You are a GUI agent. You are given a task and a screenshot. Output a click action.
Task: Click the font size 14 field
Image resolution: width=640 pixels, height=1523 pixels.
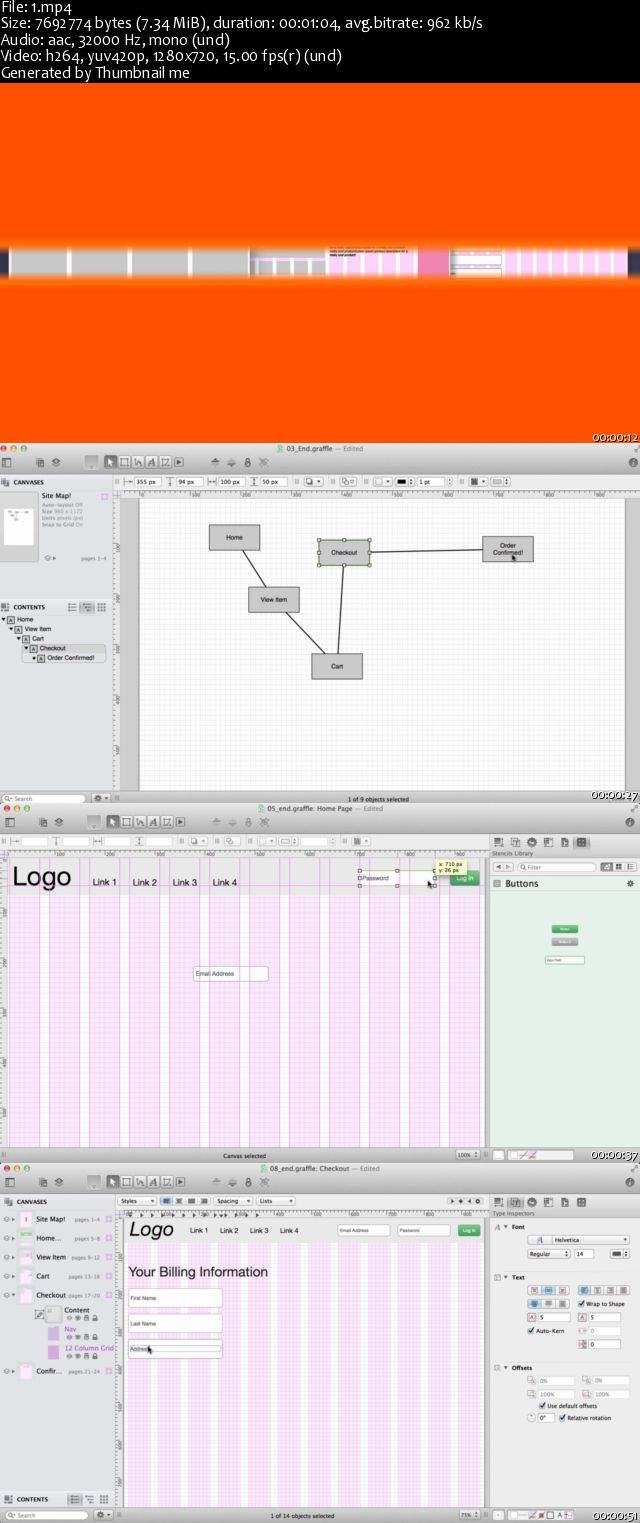tap(584, 1253)
